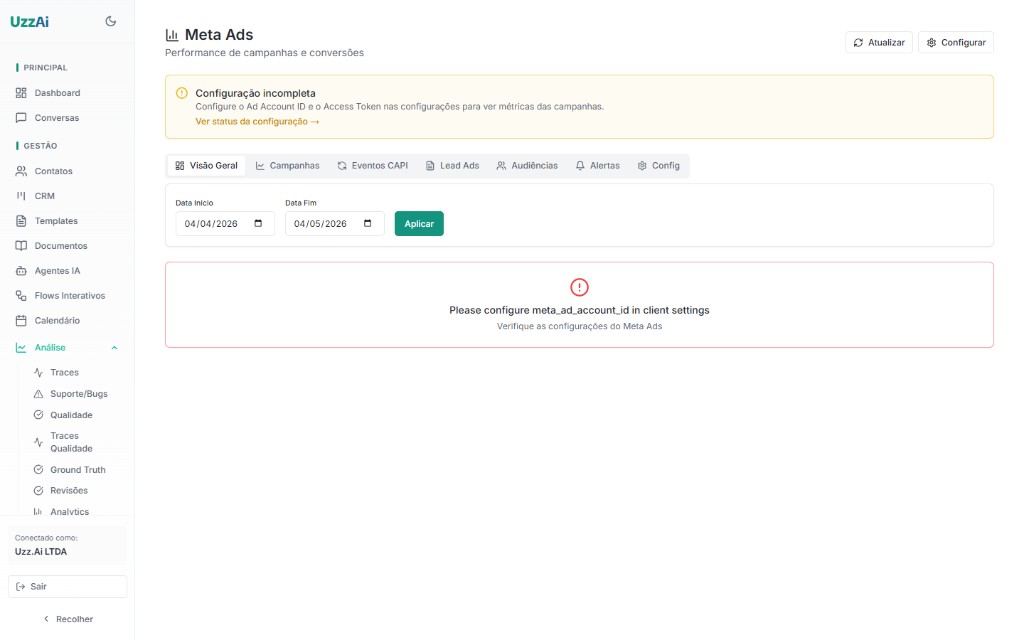Image resolution: width=1024 pixels, height=640 pixels.
Task: Open Ground Truth page
Action: click(76, 470)
